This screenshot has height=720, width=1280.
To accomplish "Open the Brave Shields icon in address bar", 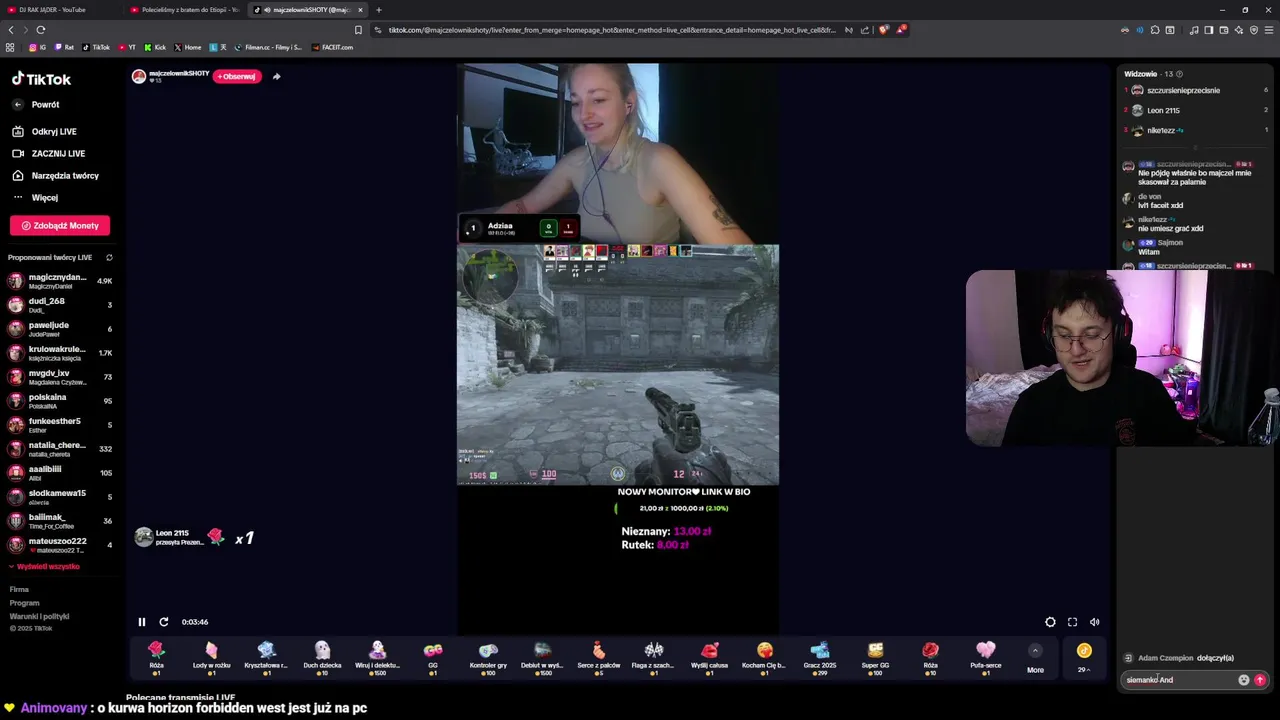I will coord(882,30).
